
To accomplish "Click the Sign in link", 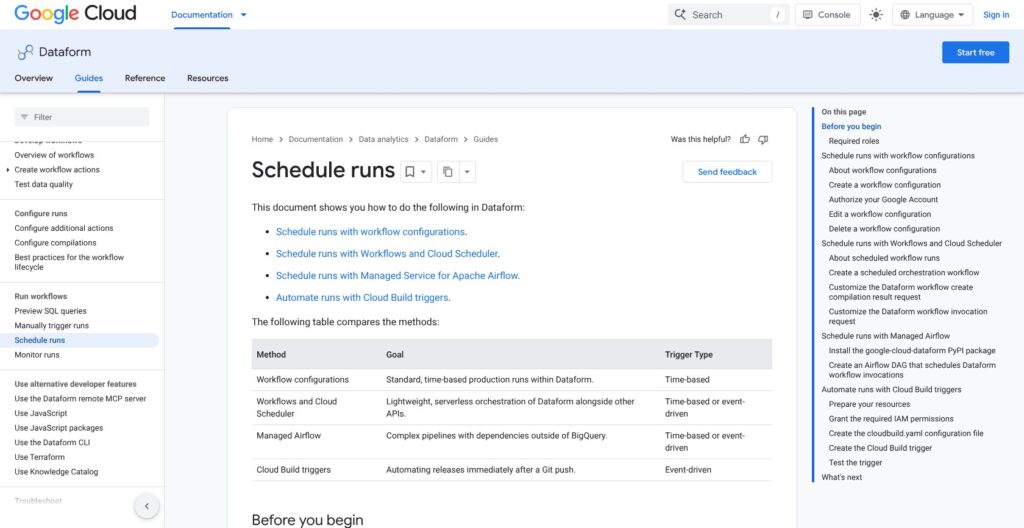I will (996, 14).
